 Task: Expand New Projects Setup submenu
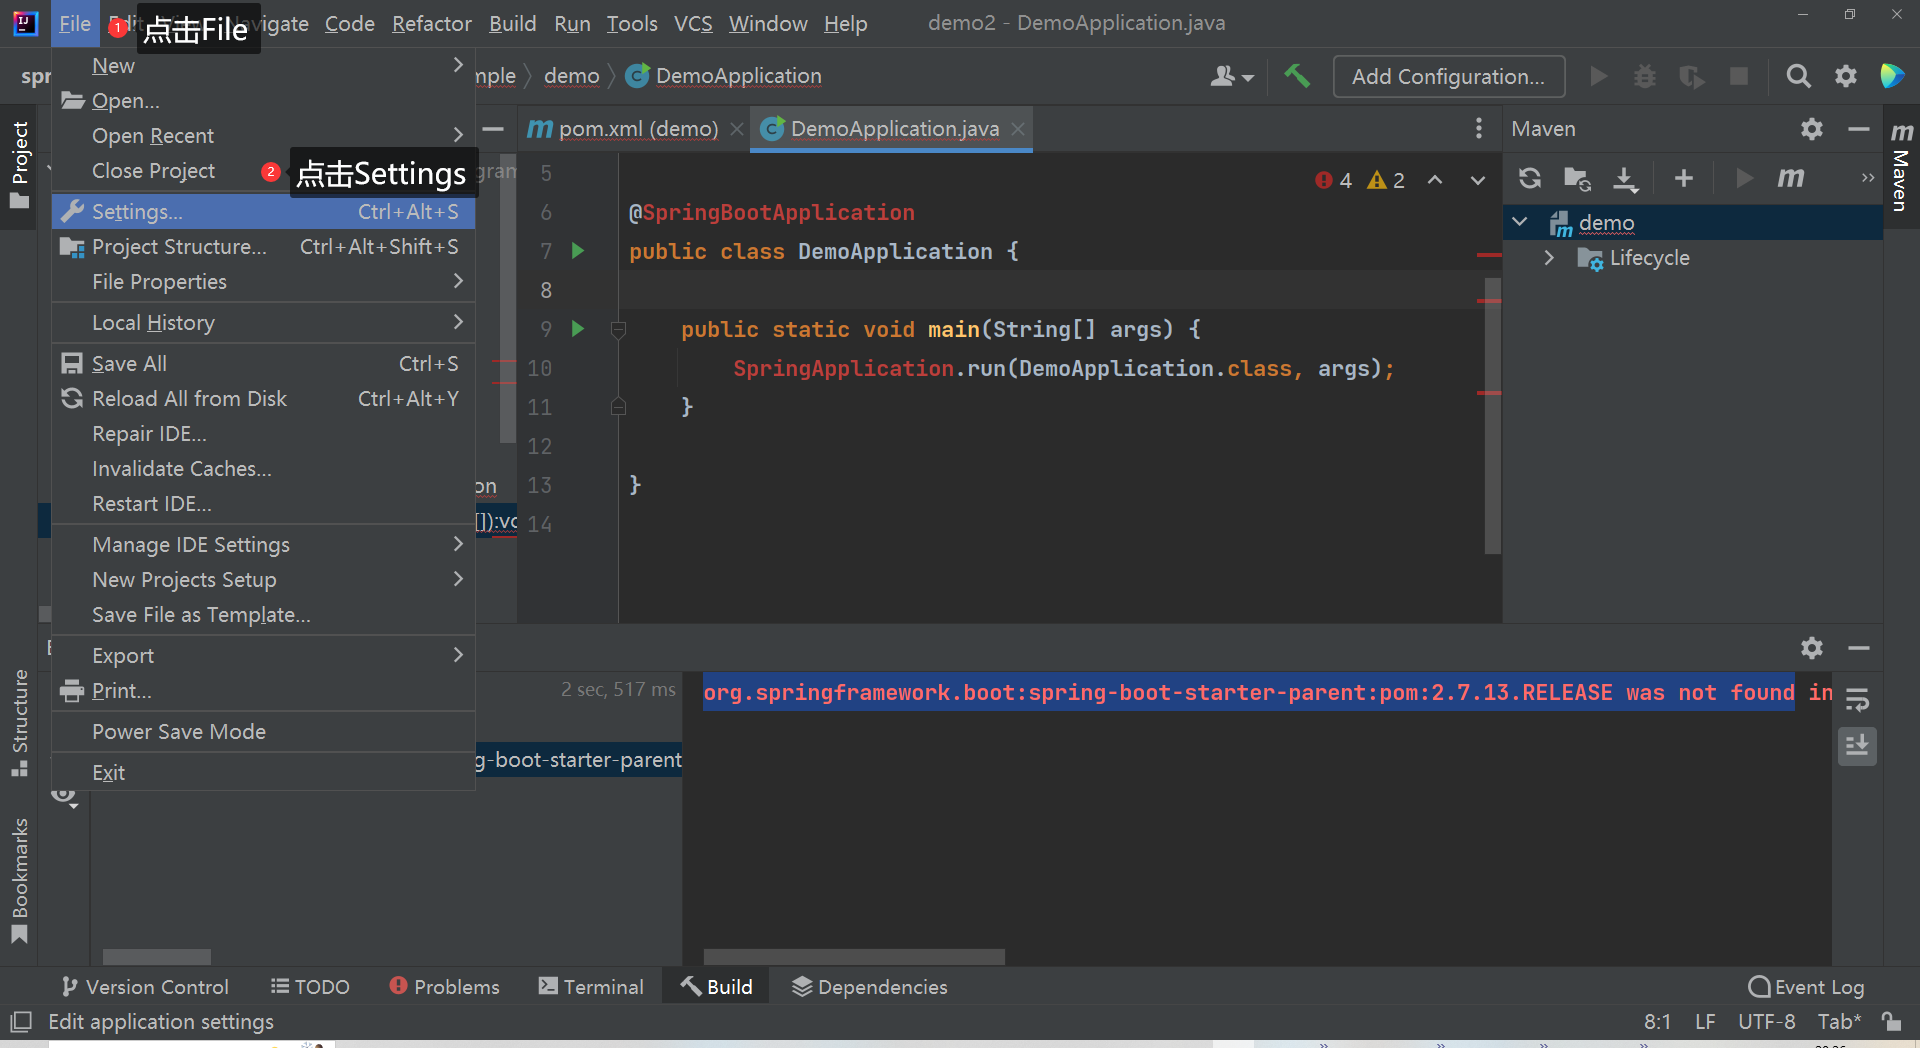(458, 579)
